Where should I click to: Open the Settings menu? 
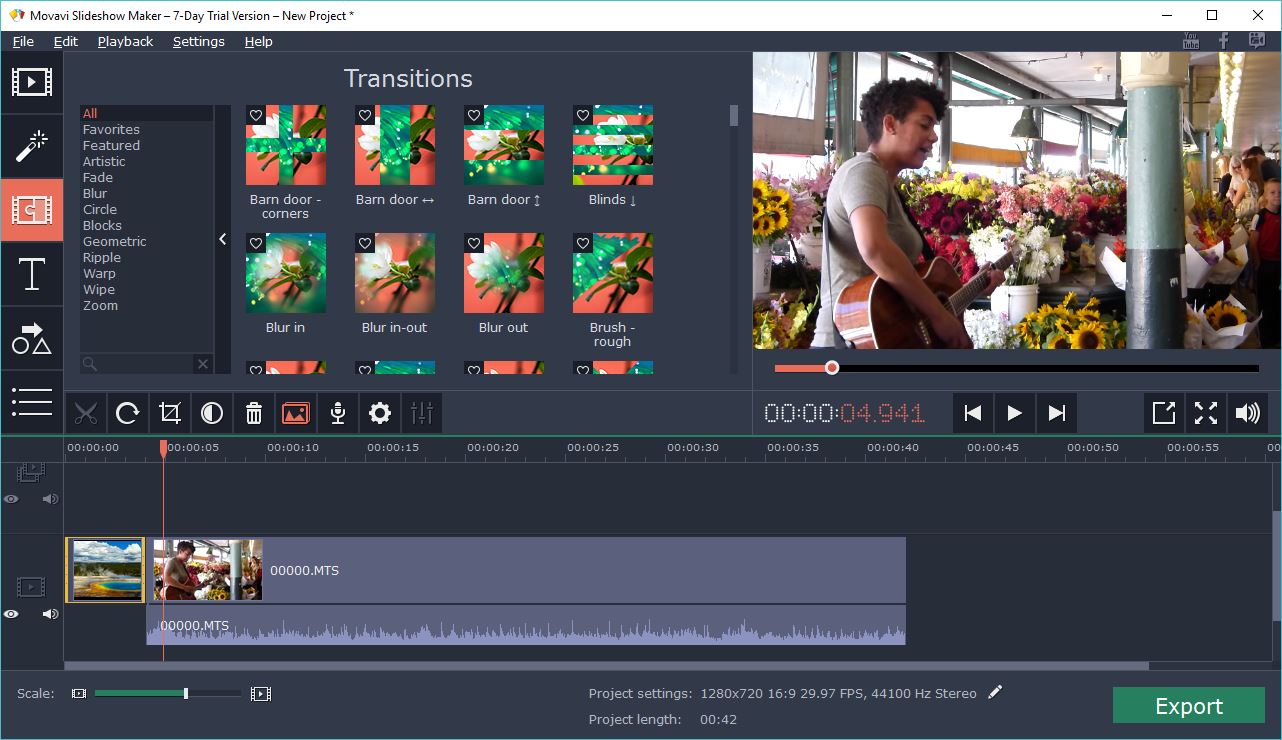tap(198, 41)
